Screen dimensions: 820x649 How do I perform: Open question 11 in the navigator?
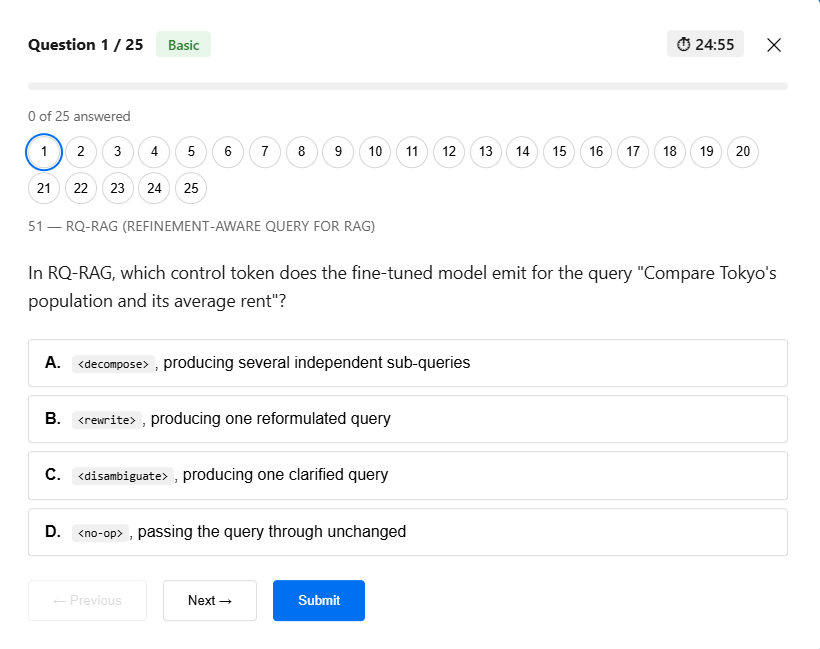pos(412,152)
